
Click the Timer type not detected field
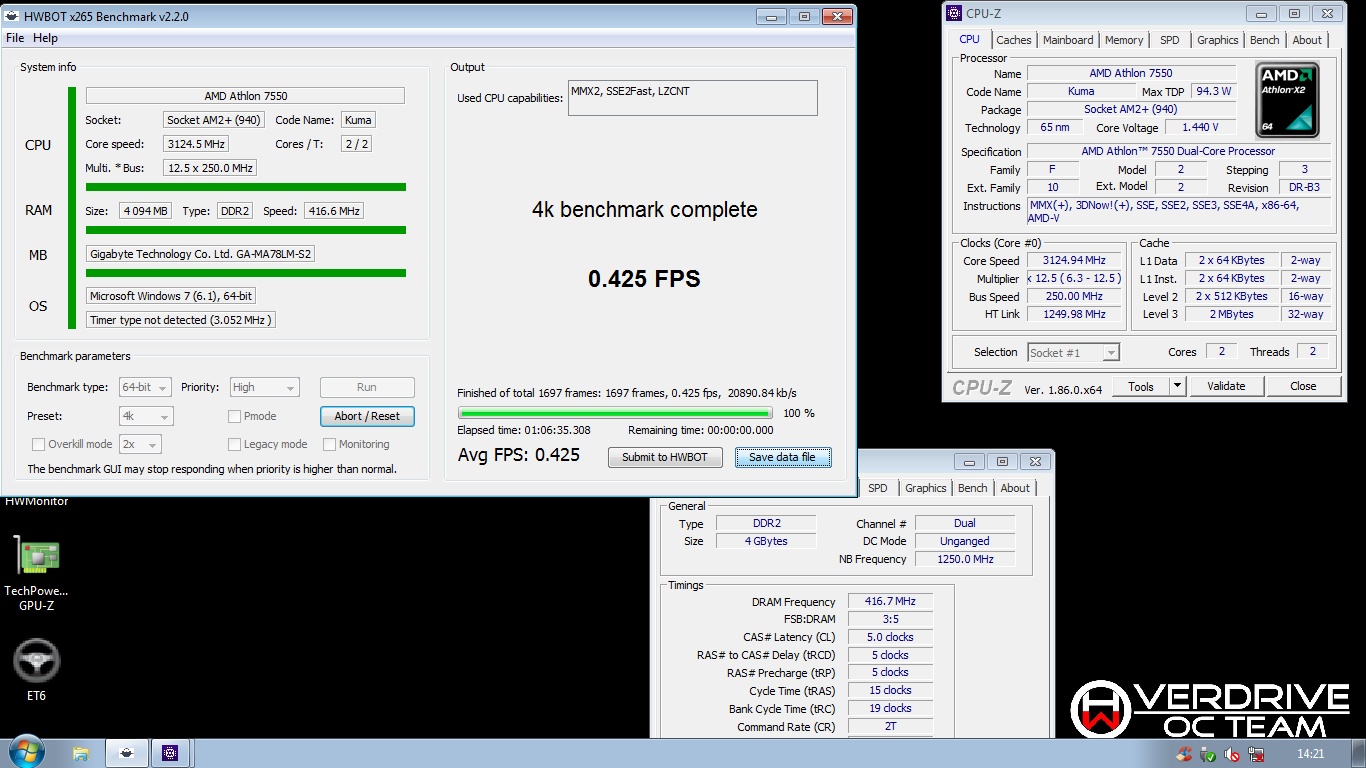[181, 320]
